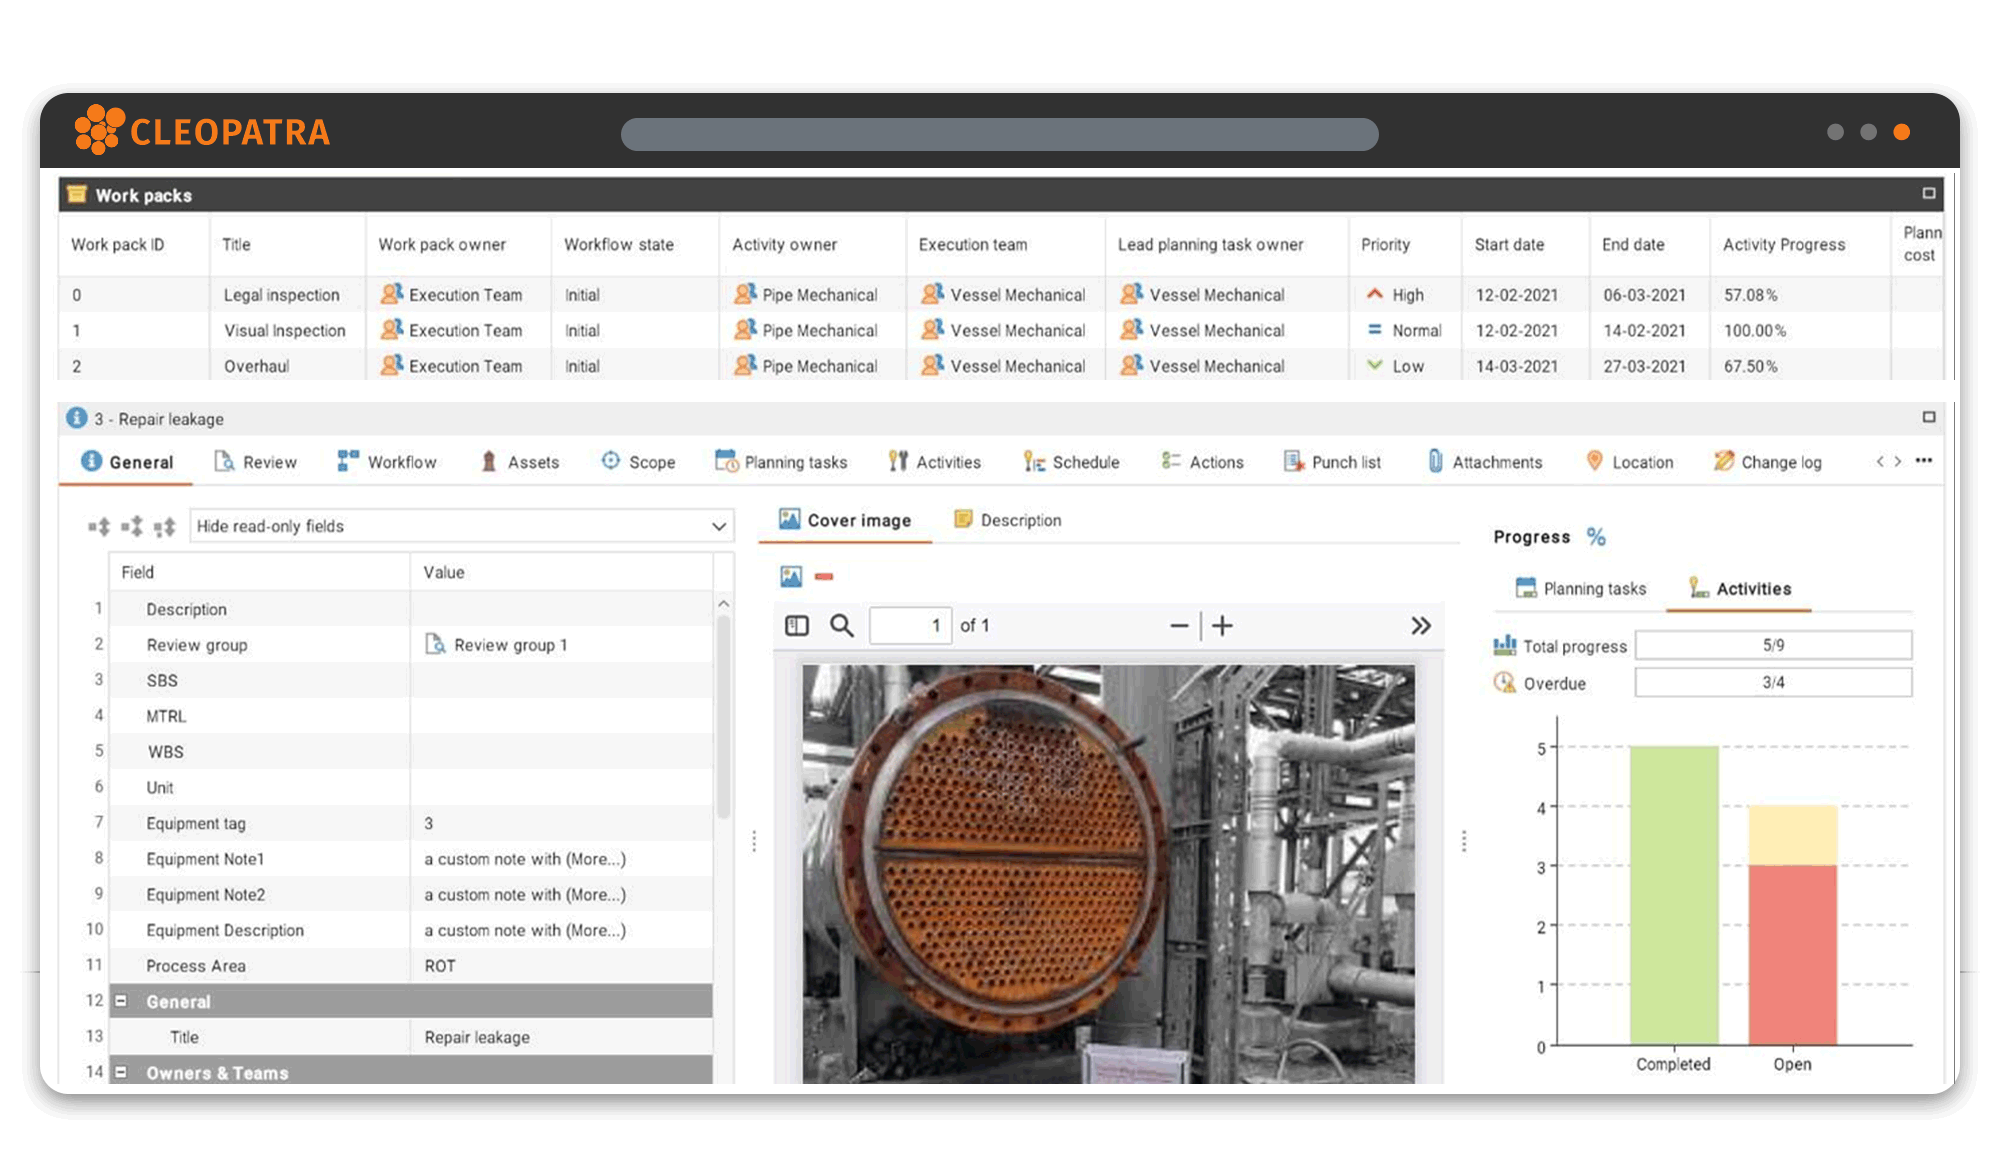Click the magnifier search icon in viewer

tap(842, 626)
